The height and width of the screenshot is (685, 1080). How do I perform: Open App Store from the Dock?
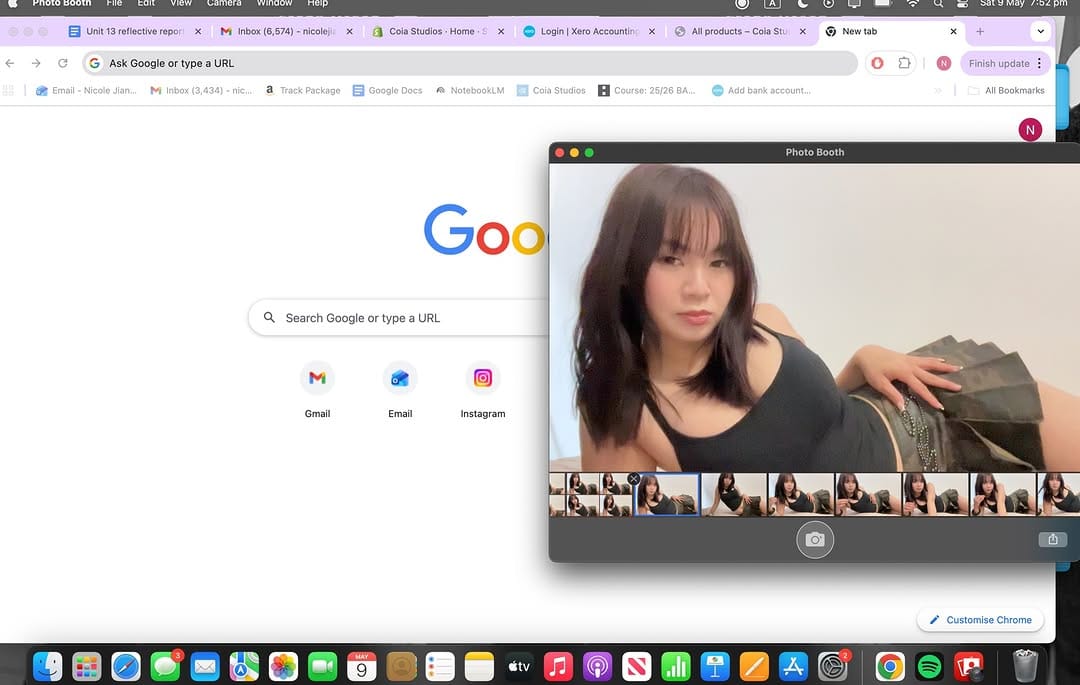pyautogui.click(x=793, y=666)
